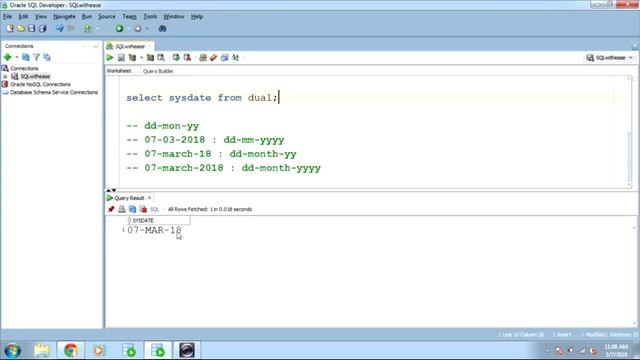
Task: Click the binoculars Find DB Object icon
Action: tap(162, 28)
